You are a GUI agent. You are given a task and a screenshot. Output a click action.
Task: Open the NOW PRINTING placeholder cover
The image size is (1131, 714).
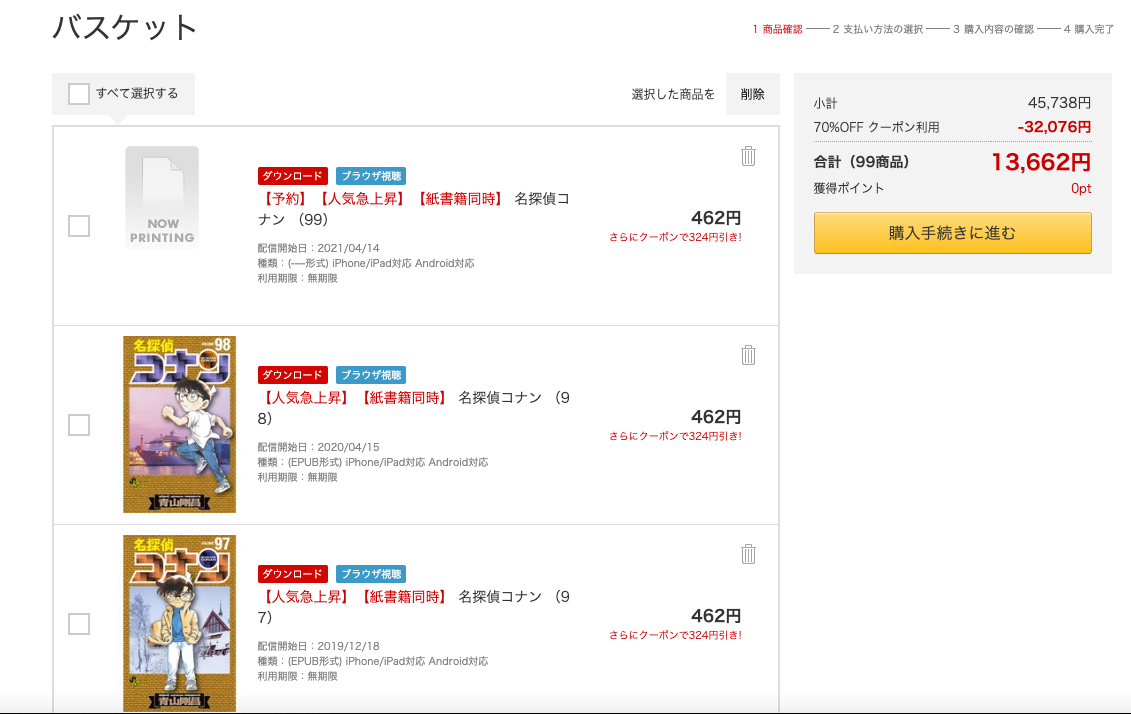[162, 198]
